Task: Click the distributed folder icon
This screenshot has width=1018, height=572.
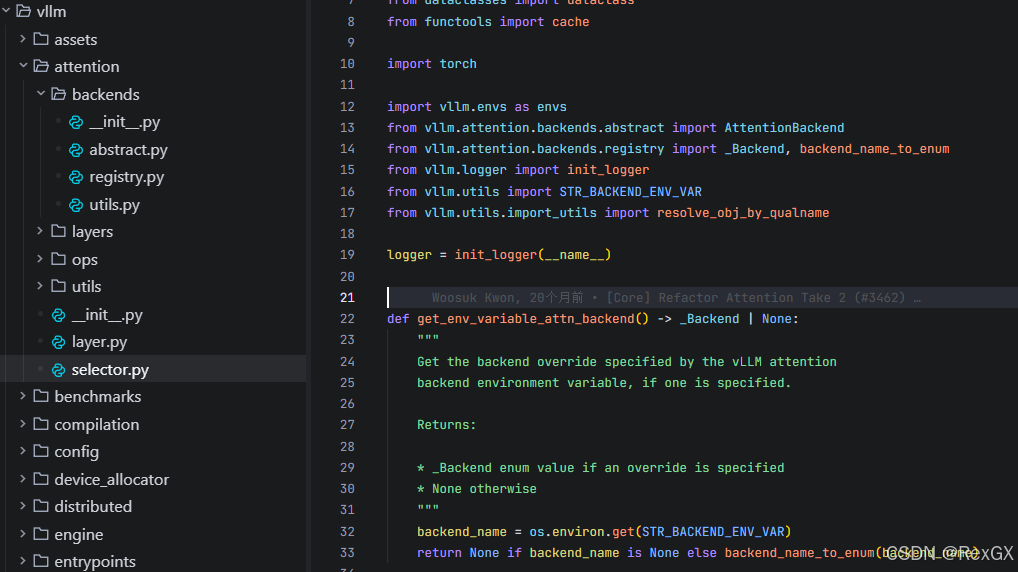Action: click(41, 506)
